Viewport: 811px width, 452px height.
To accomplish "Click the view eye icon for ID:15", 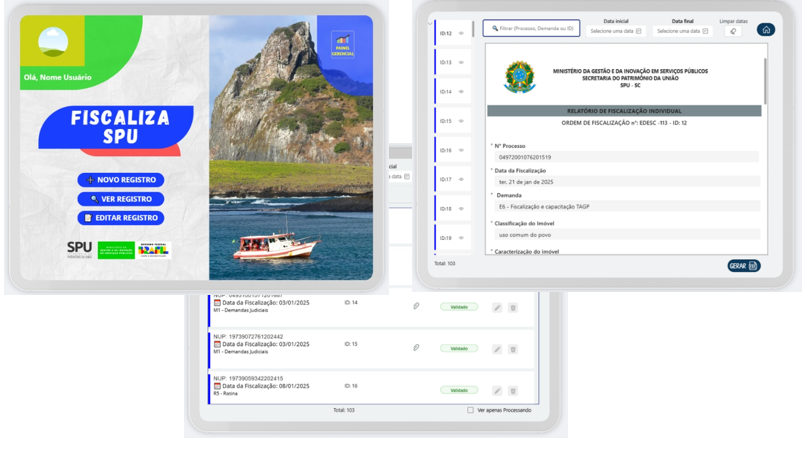I will point(461,121).
